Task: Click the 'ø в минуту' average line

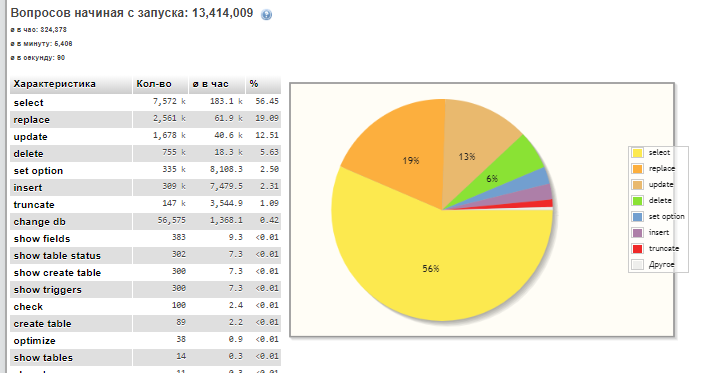Action: point(41,44)
